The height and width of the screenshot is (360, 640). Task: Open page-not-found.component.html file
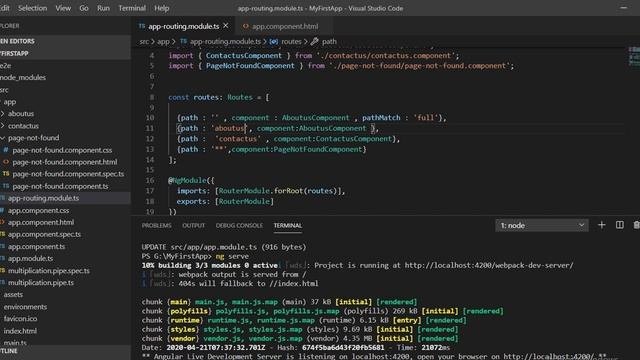(x=64, y=162)
